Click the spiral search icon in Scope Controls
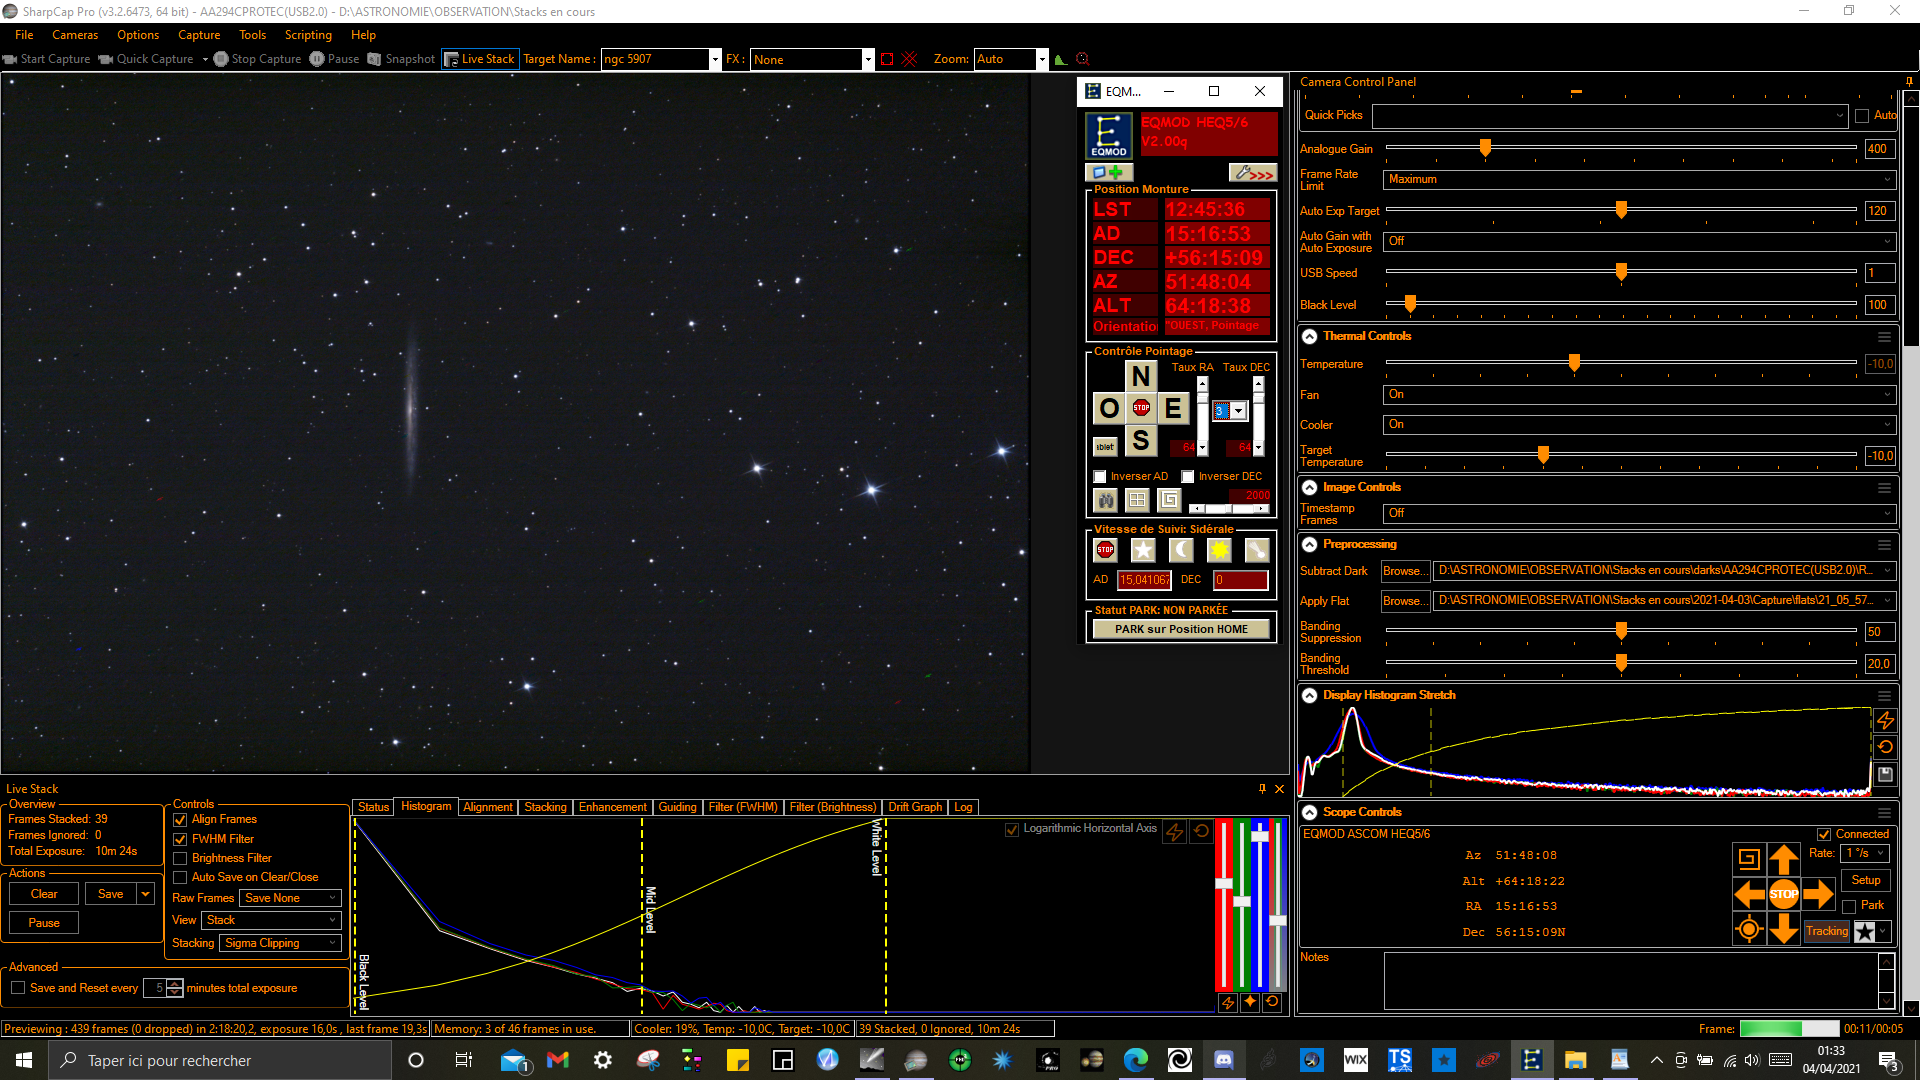 click(x=1749, y=859)
